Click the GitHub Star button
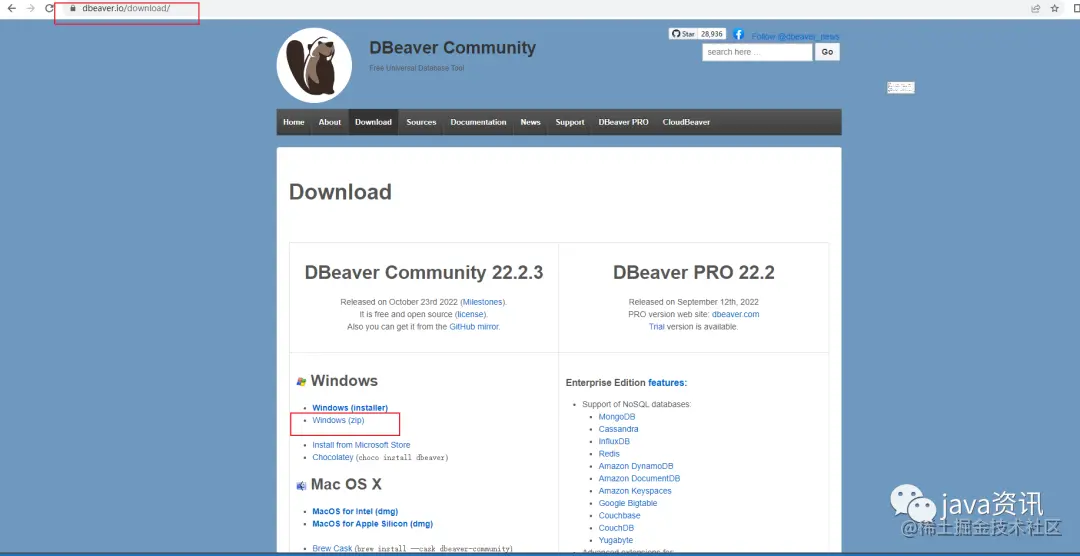This screenshot has height=556, width=1080. 683,34
